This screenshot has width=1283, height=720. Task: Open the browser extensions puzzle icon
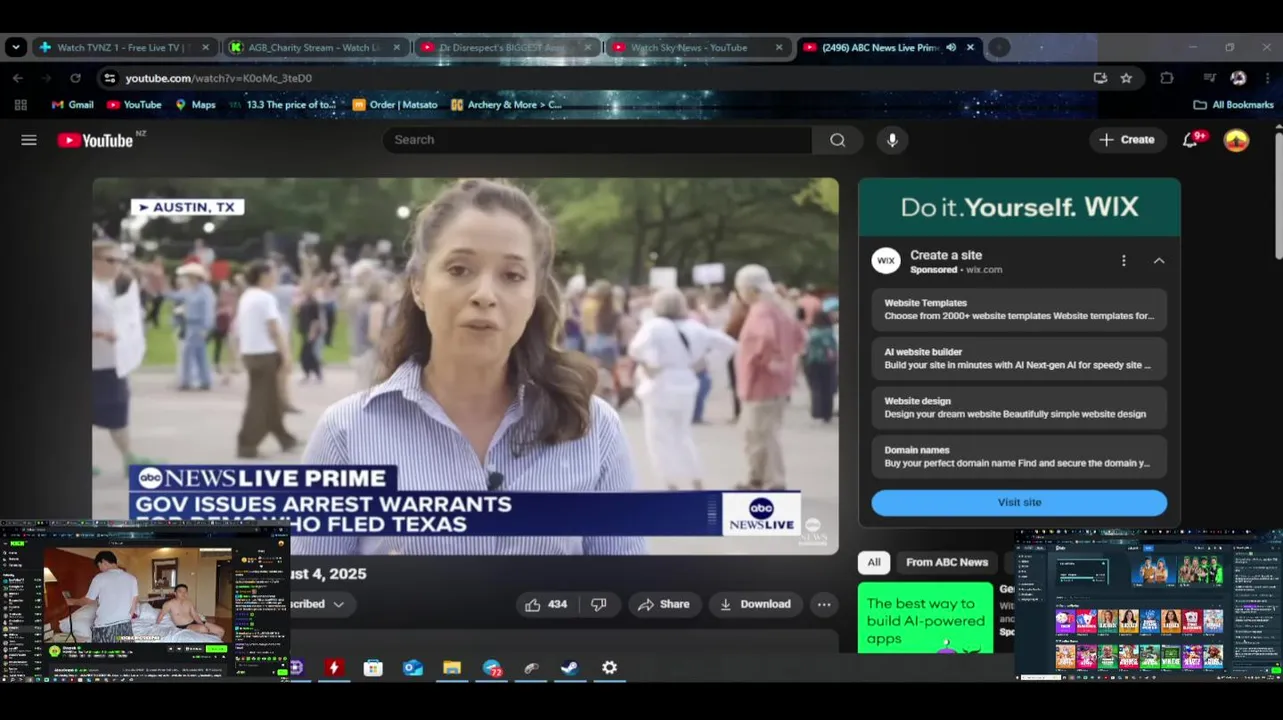click(x=1166, y=78)
